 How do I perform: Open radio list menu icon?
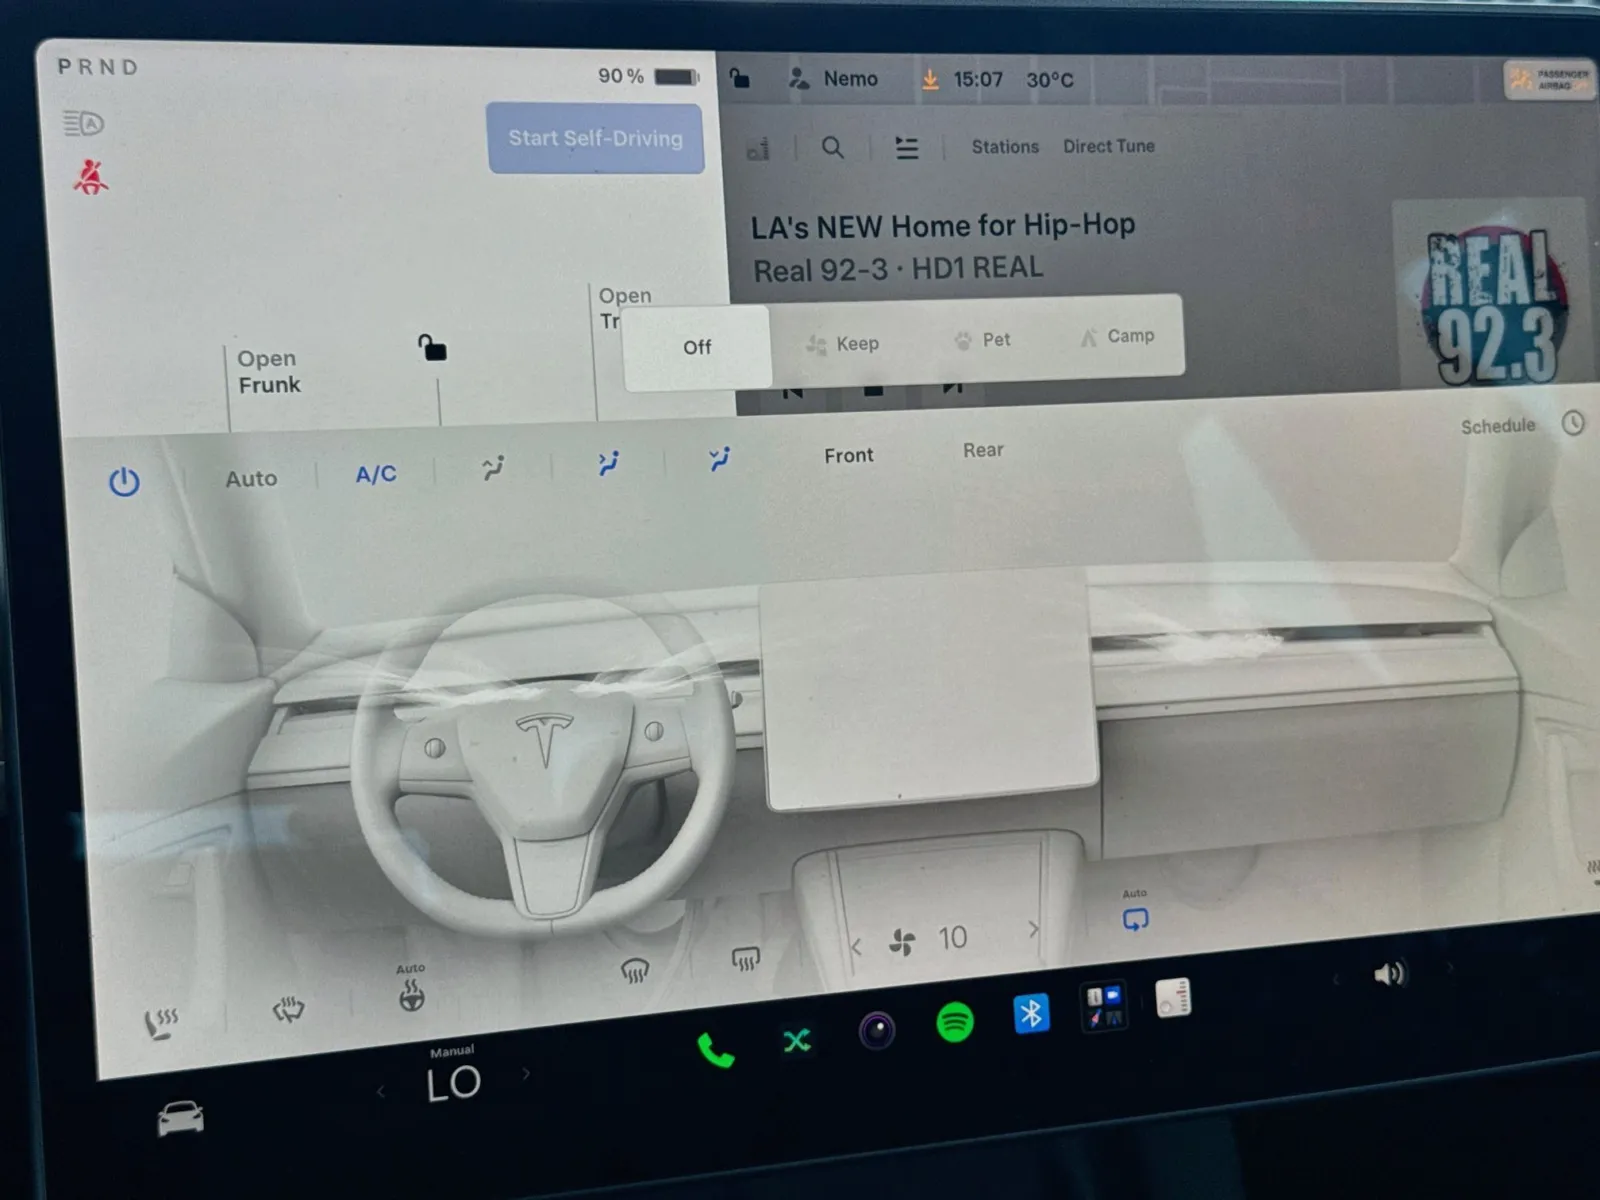click(907, 148)
